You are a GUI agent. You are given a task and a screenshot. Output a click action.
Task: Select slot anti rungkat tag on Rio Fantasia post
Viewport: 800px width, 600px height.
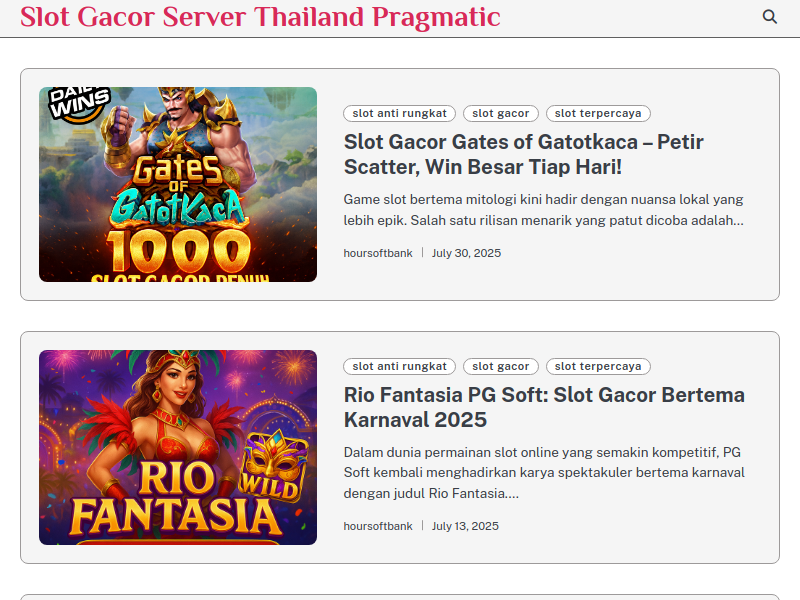coord(399,366)
